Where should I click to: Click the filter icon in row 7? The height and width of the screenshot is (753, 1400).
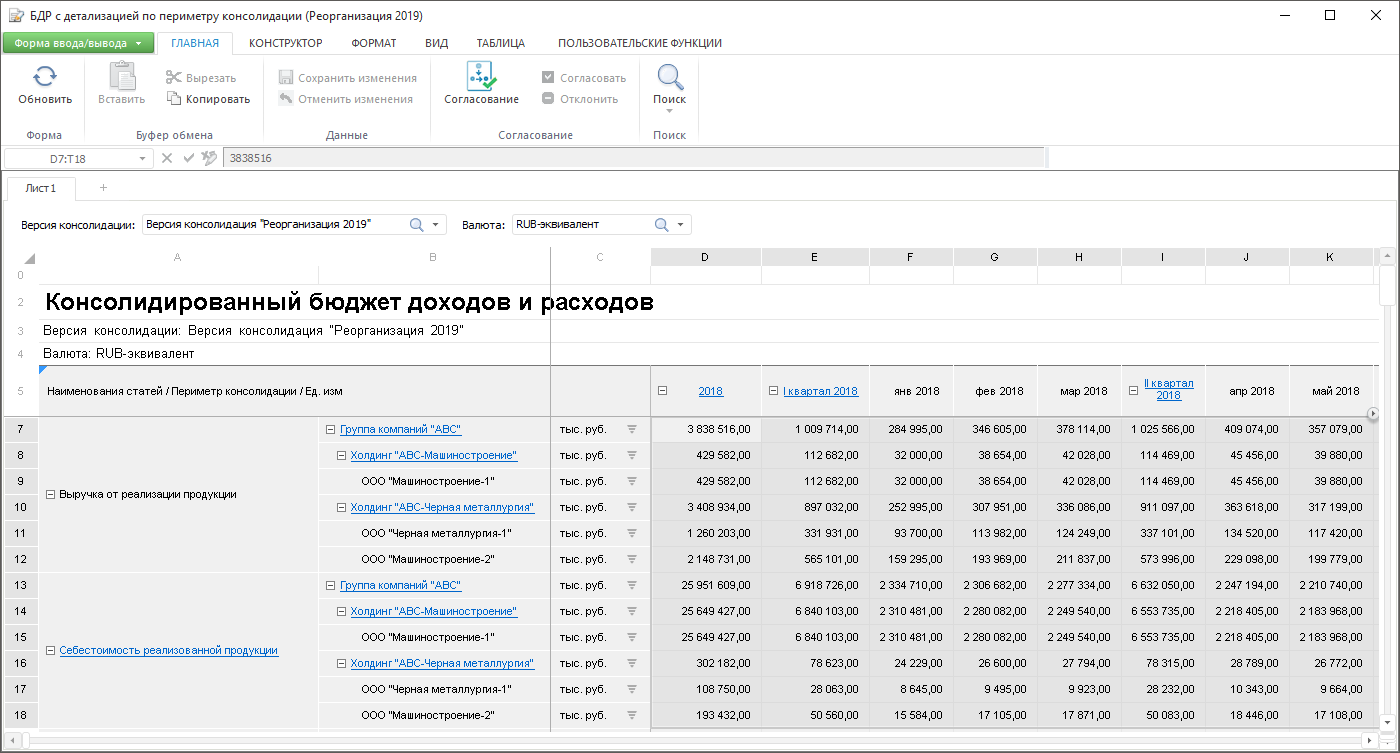[x=631, y=430]
